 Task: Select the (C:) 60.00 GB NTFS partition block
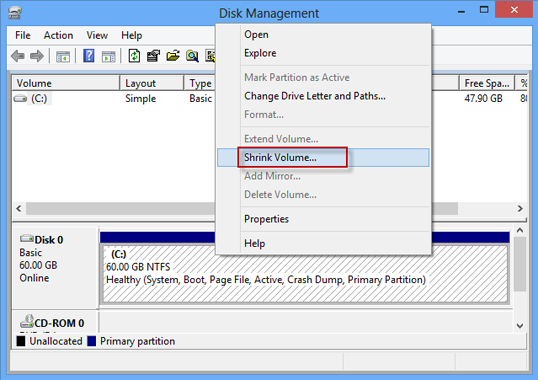tap(305, 274)
